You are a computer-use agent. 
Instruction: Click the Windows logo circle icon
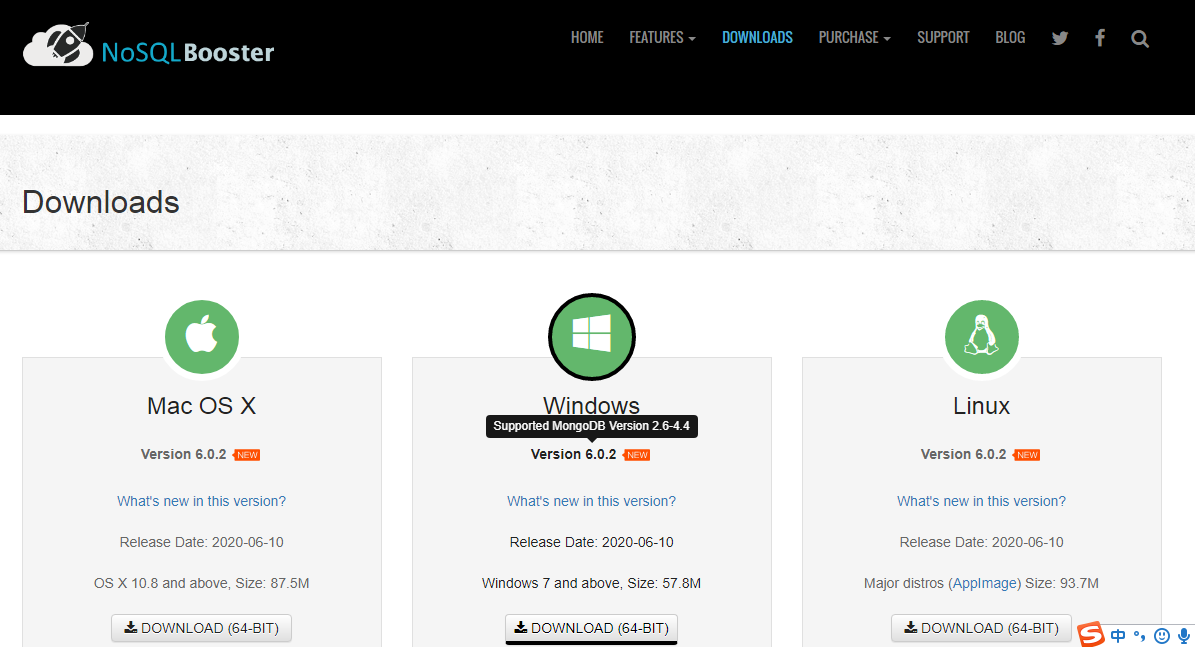pyautogui.click(x=591, y=336)
